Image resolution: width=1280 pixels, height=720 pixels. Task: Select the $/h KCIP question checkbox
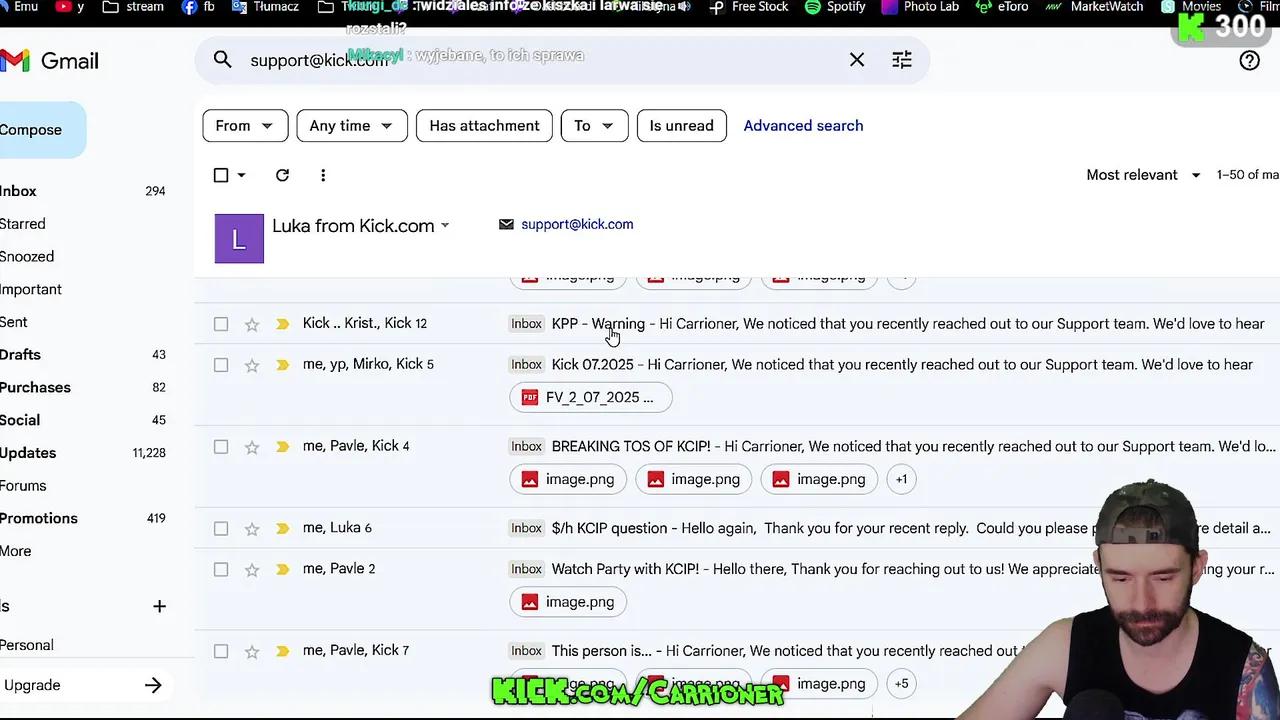(221, 528)
